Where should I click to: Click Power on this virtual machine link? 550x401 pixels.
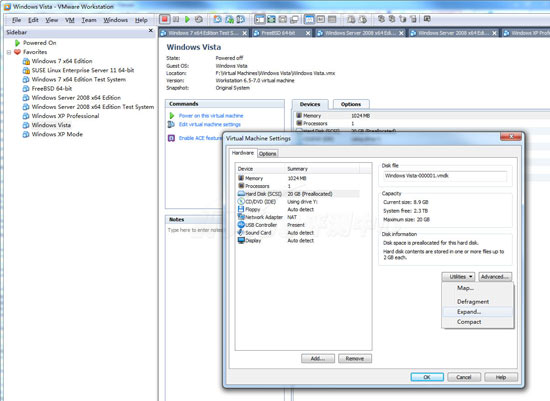(x=211, y=116)
